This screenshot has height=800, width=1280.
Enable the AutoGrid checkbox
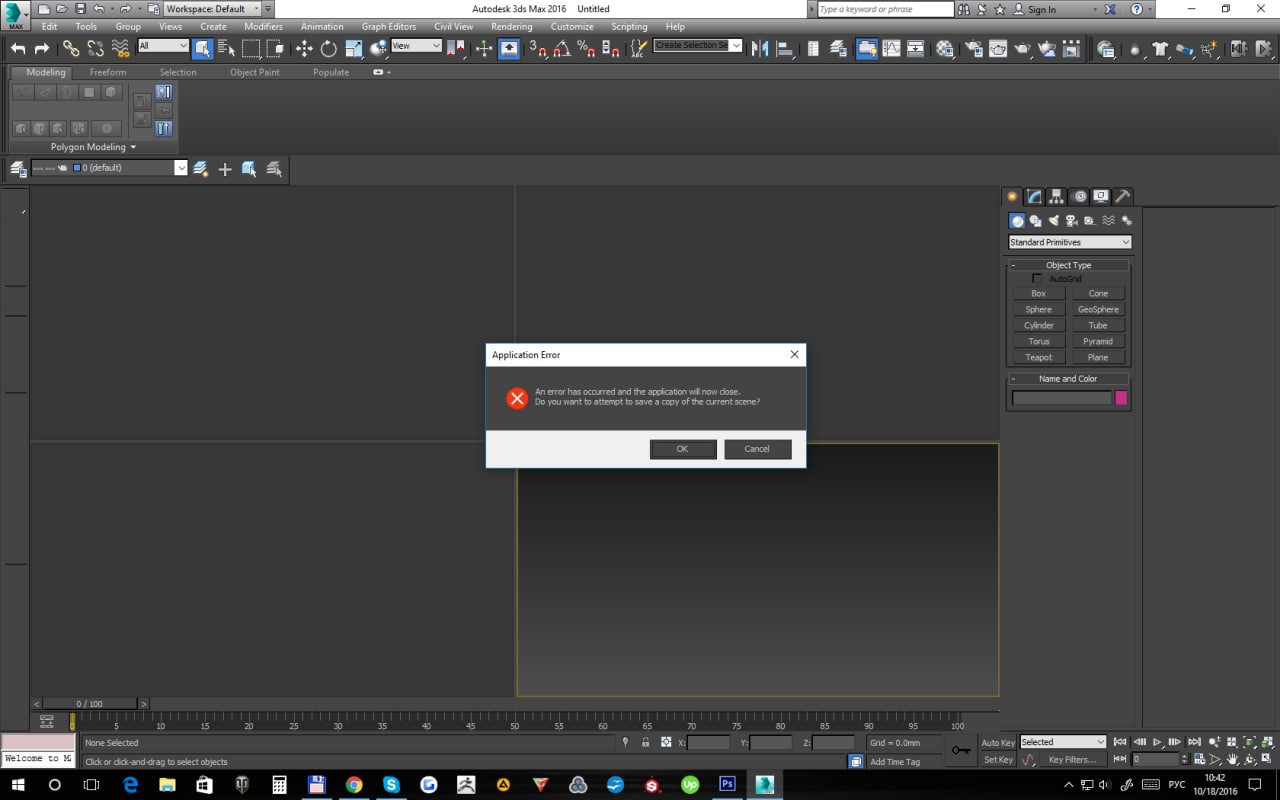tap(1037, 279)
